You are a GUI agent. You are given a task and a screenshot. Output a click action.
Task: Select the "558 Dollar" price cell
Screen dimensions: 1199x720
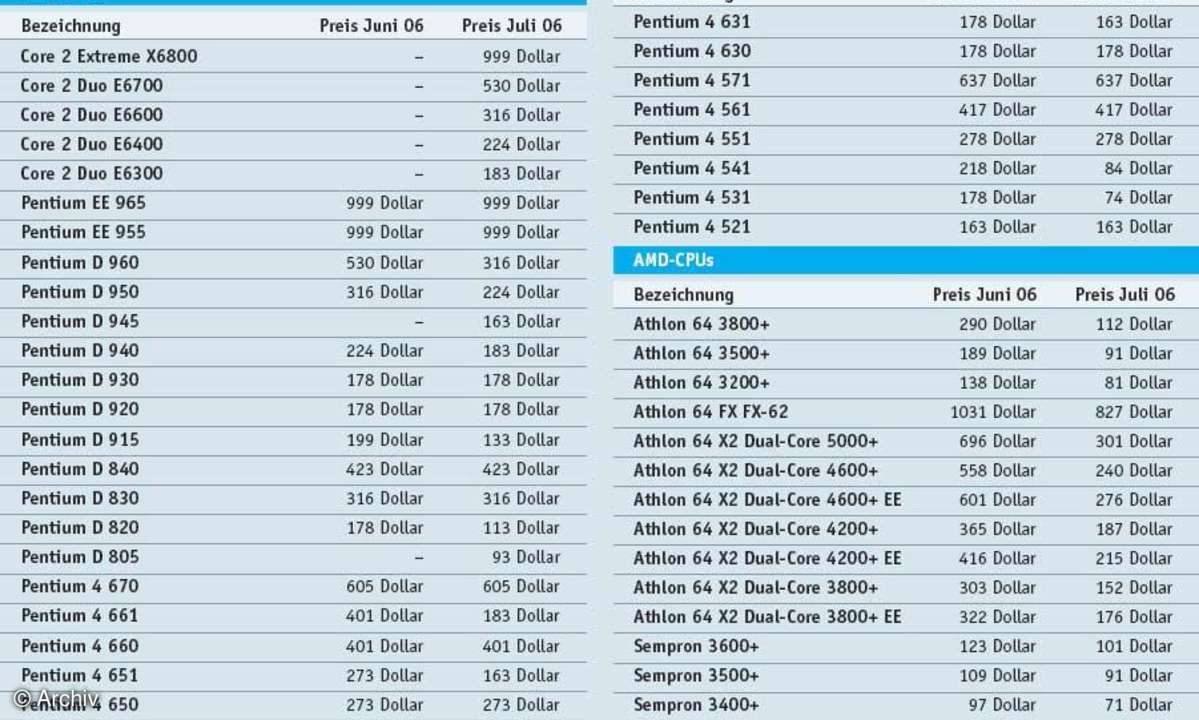pyautogui.click(x=997, y=471)
